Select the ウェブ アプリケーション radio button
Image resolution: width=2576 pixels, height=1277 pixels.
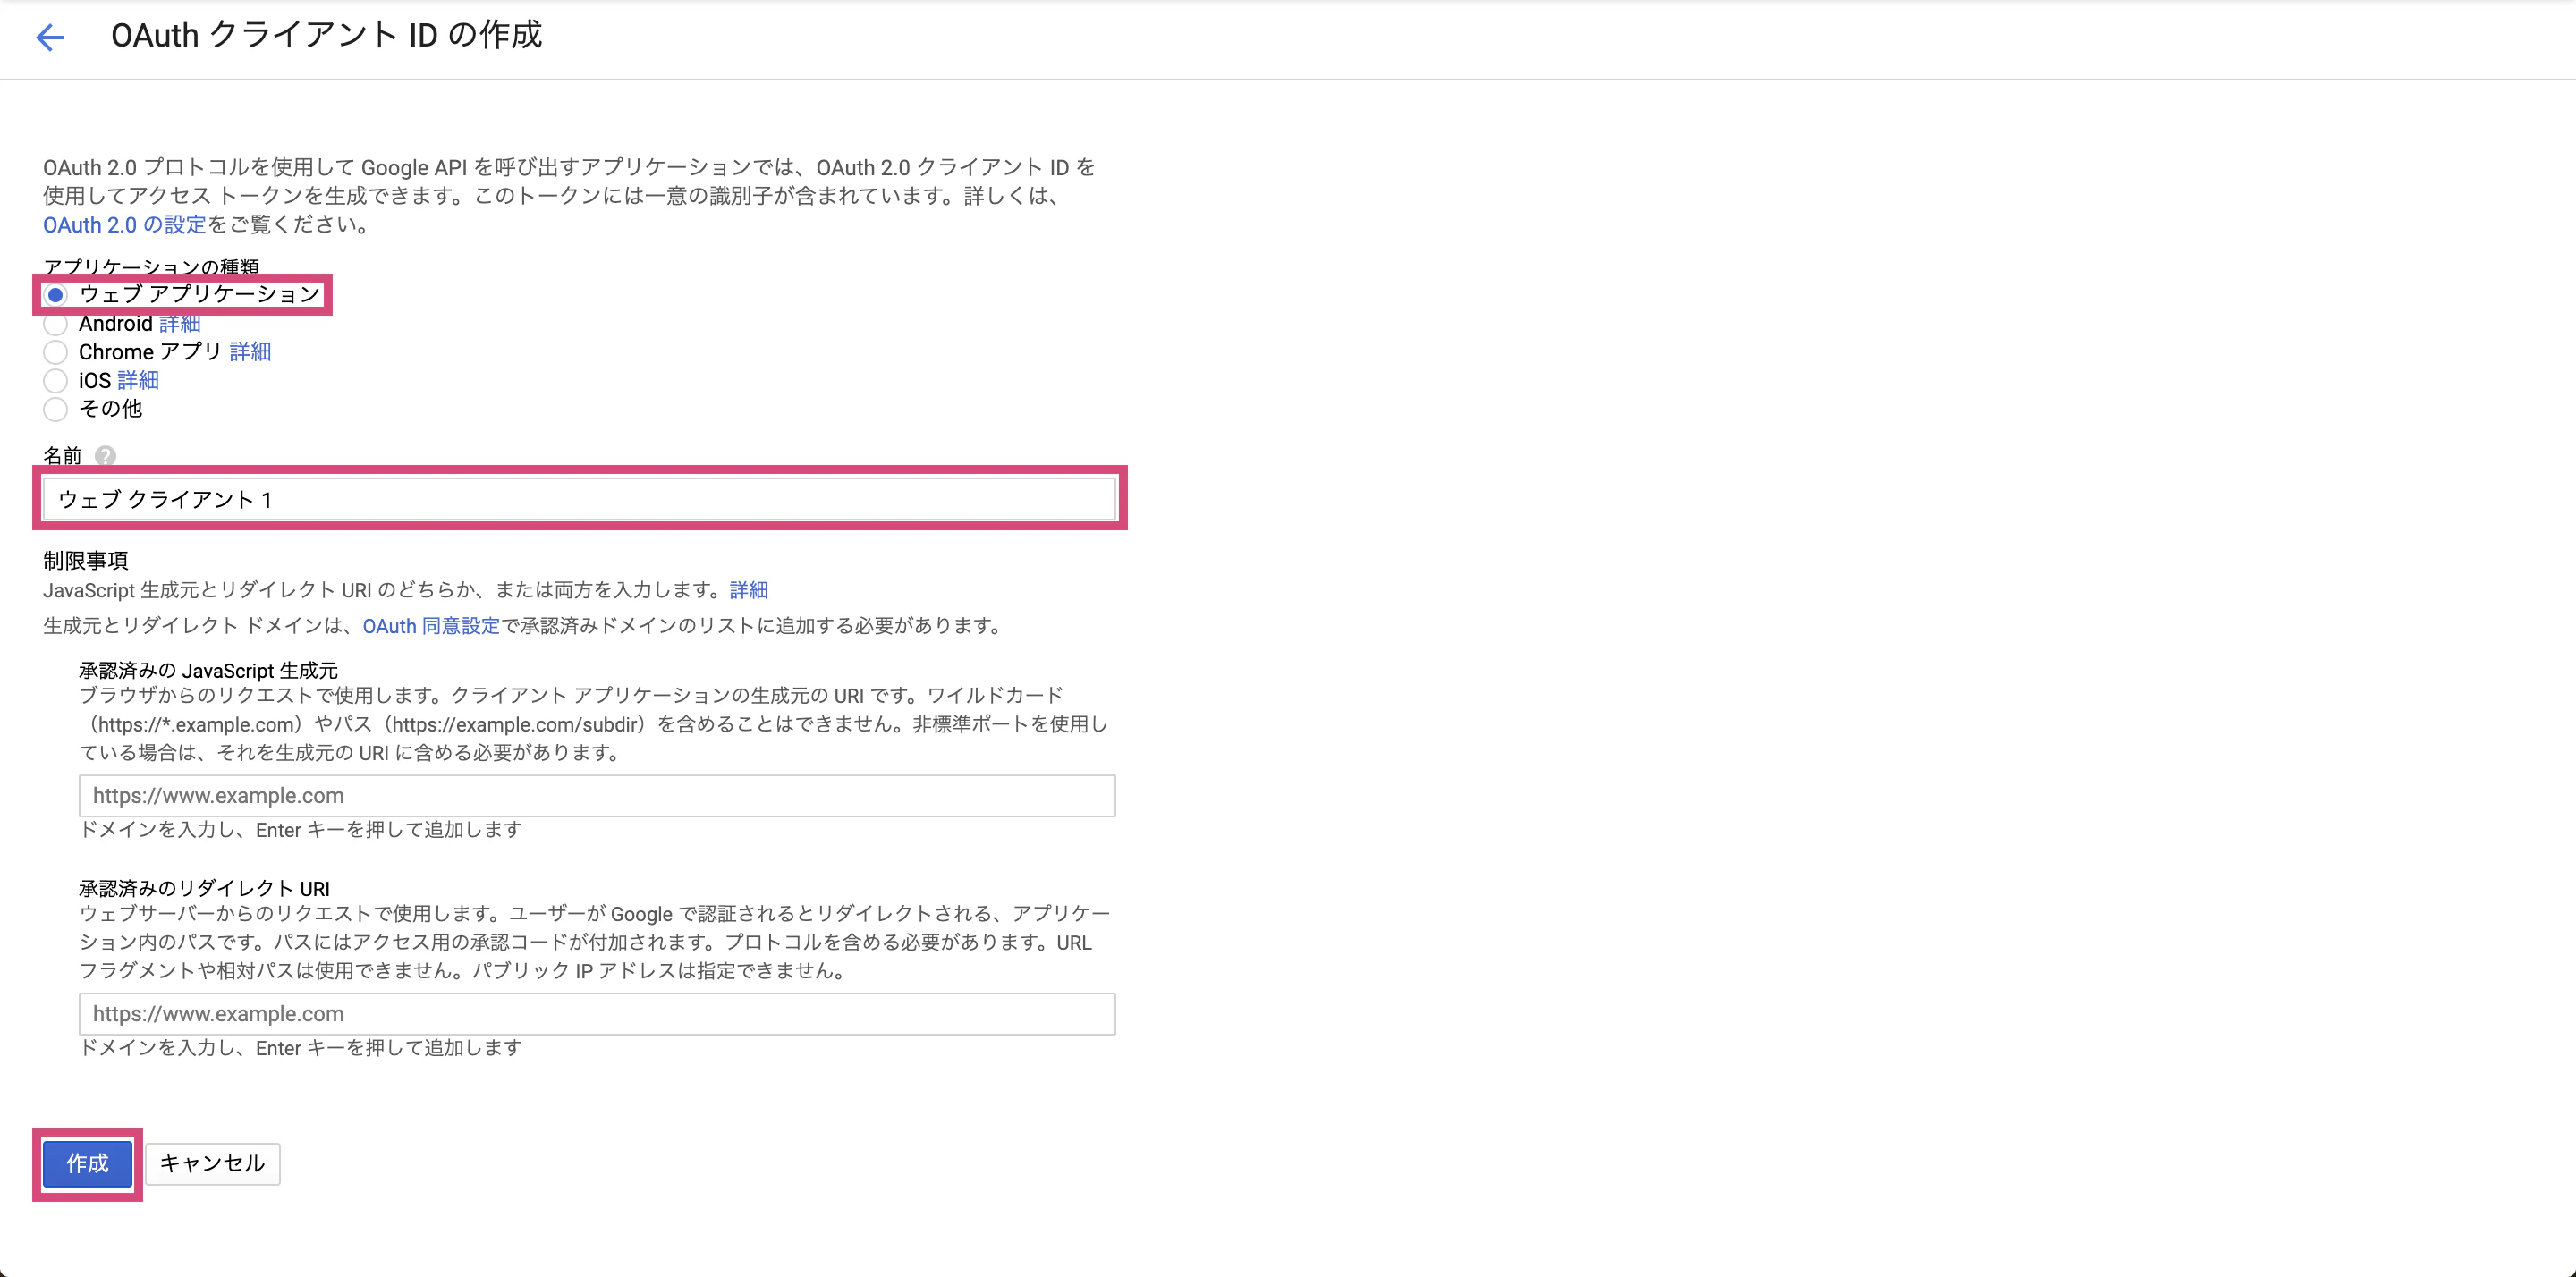pos(56,295)
